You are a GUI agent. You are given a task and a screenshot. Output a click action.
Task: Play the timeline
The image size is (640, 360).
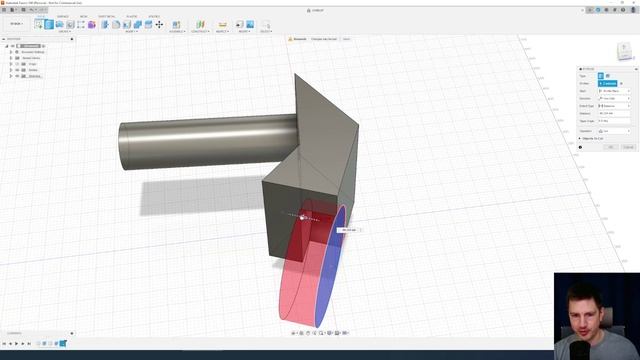click(x=16, y=344)
